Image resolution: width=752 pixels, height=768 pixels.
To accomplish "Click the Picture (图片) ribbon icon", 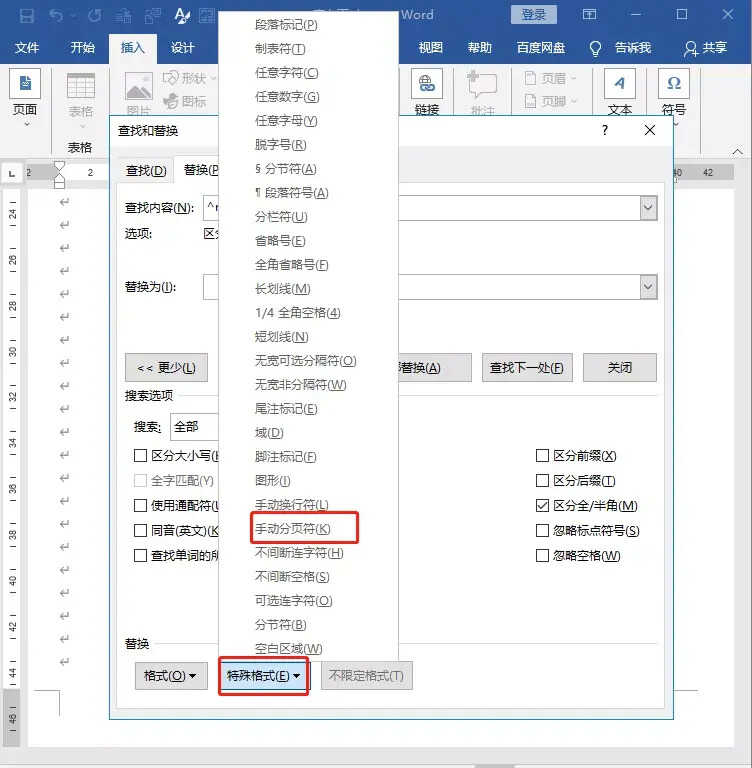I will pyautogui.click(x=139, y=86).
